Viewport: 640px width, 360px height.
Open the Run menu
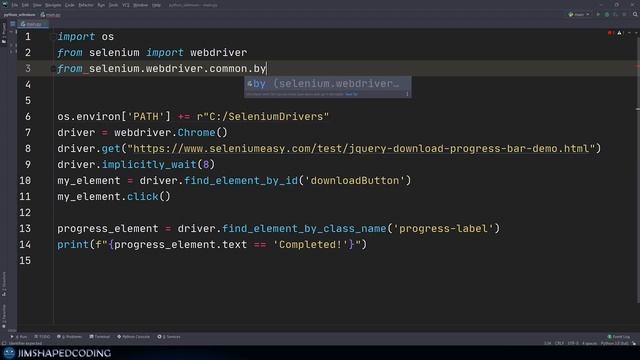point(101,5)
